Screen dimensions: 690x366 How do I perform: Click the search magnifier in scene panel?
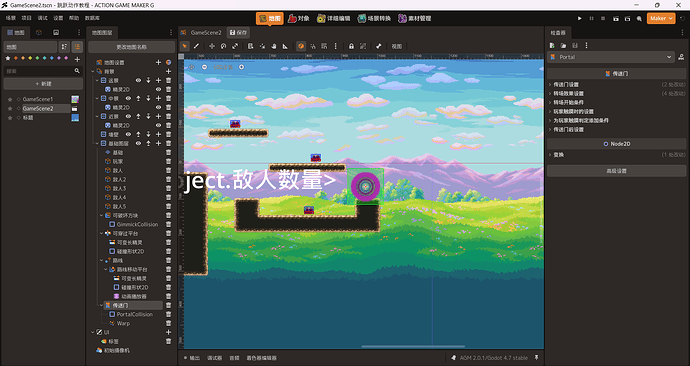point(77,71)
